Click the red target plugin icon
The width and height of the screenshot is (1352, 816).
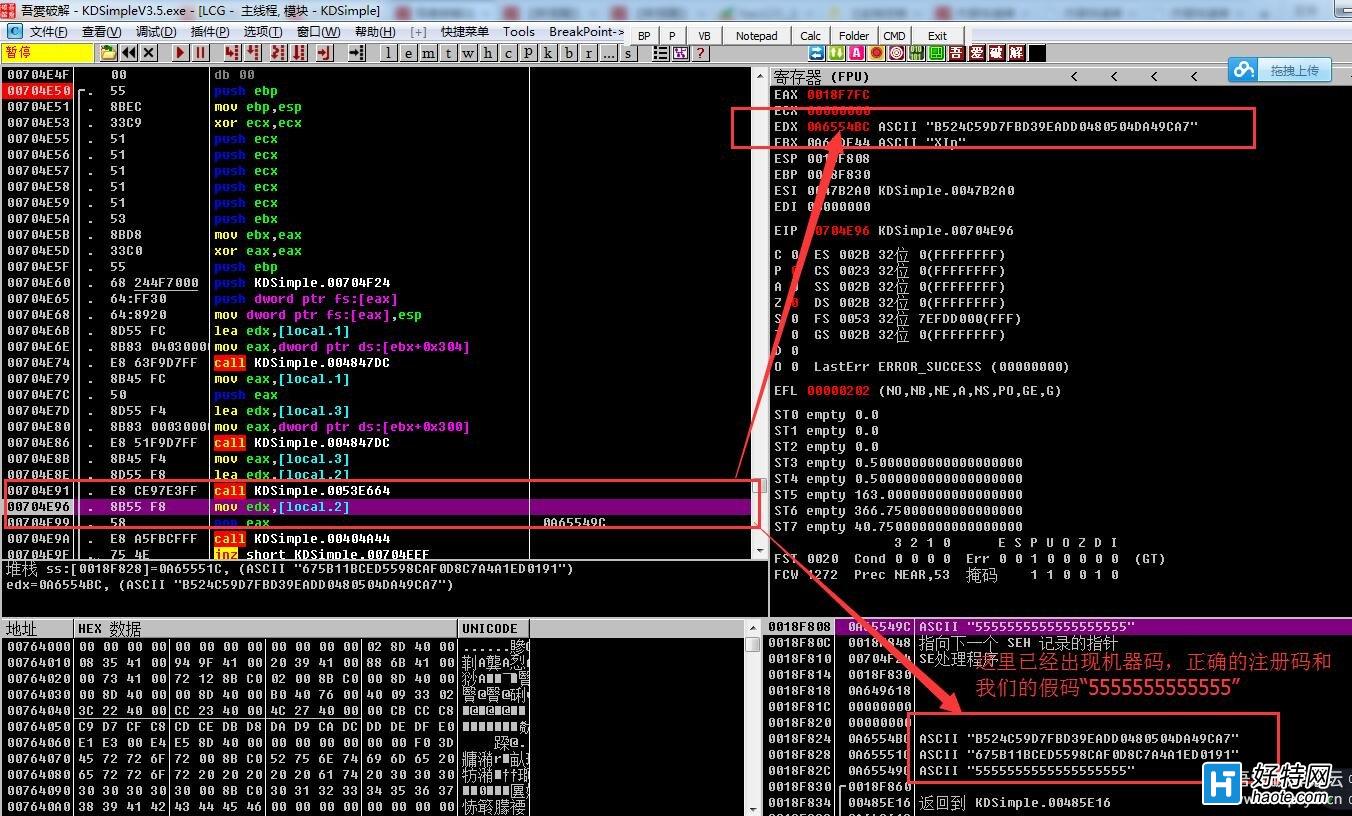pos(897,53)
